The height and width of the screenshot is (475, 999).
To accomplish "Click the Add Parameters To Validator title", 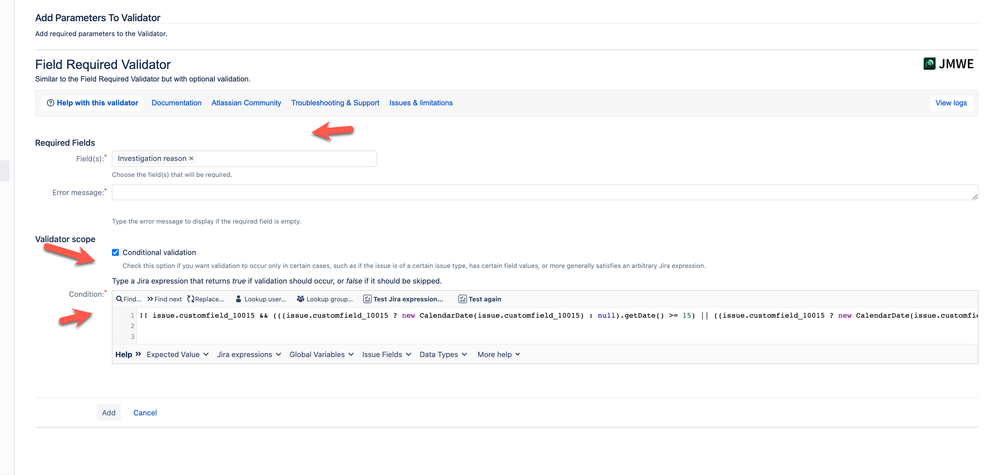I will tap(98, 18).
